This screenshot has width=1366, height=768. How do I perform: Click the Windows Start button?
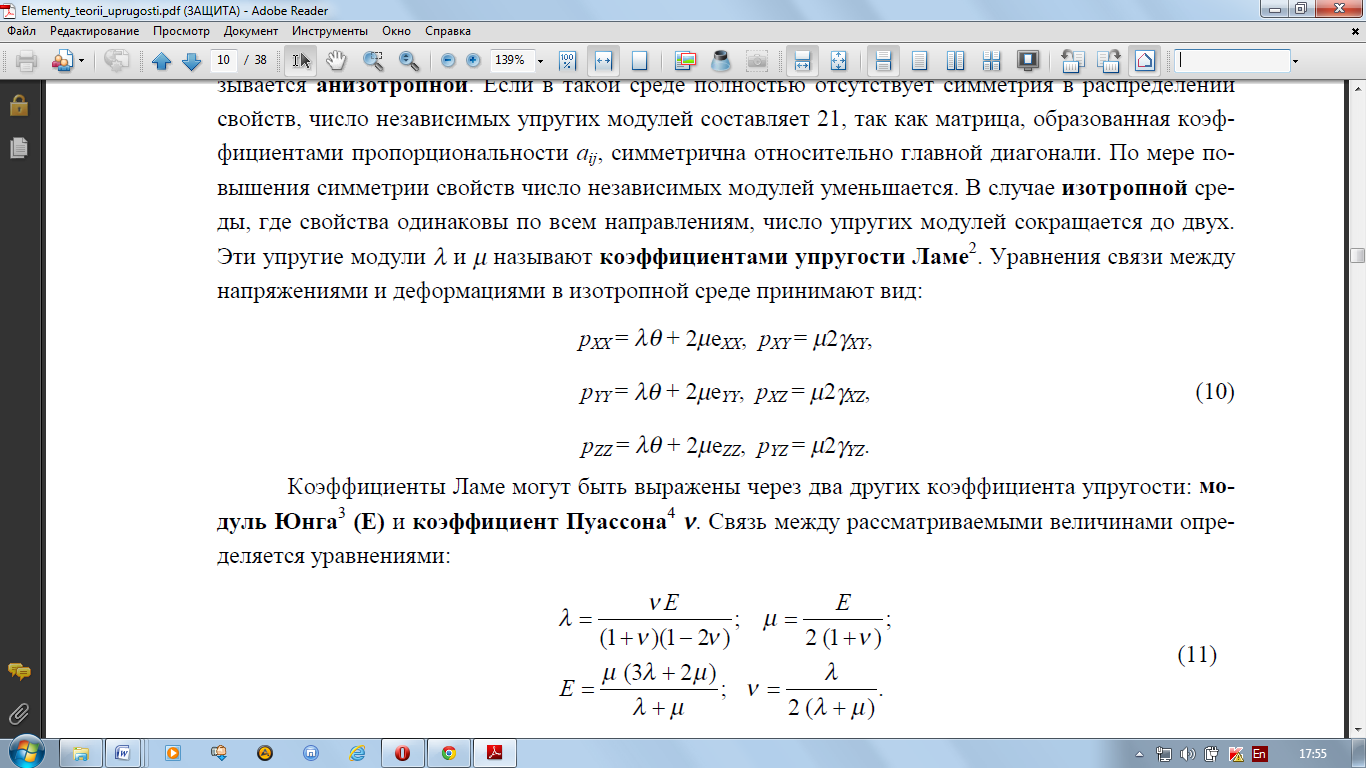[24, 752]
